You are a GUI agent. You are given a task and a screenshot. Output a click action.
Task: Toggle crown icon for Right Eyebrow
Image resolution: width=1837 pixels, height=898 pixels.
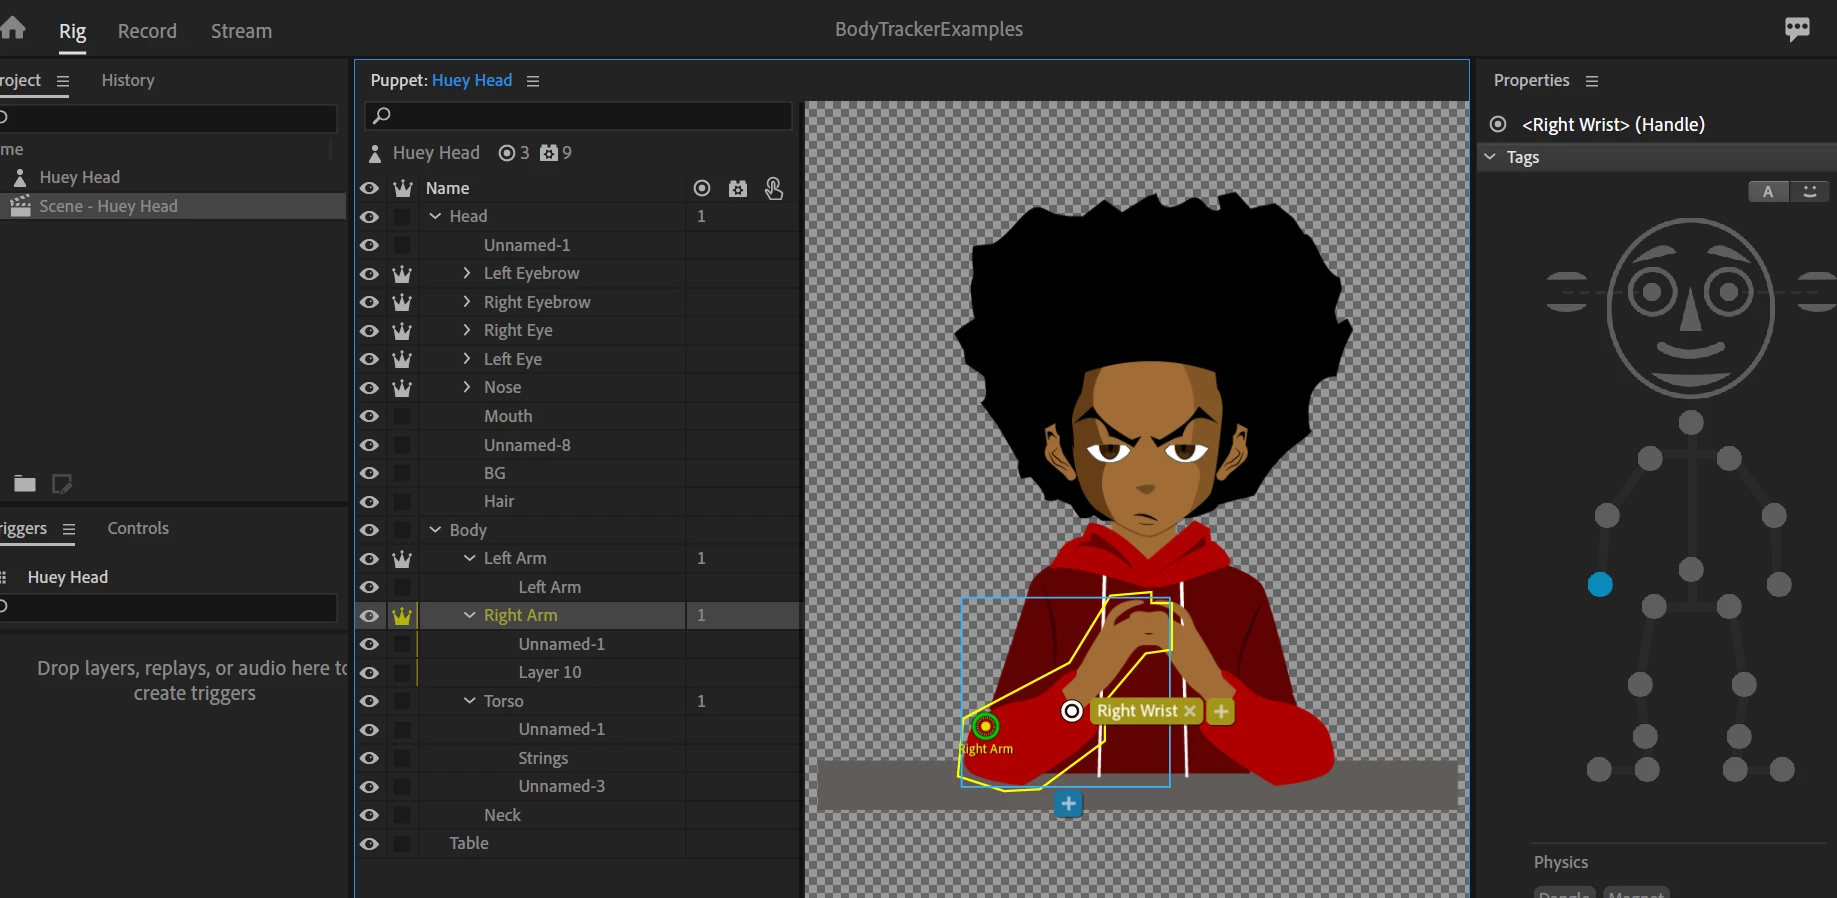[x=402, y=302]
